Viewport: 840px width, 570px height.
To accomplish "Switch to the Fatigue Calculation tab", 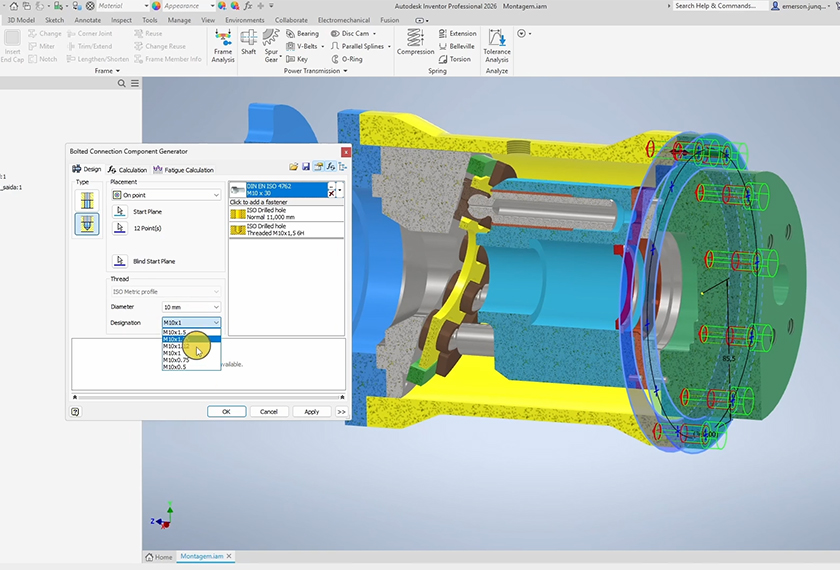I will click(183, 170).
